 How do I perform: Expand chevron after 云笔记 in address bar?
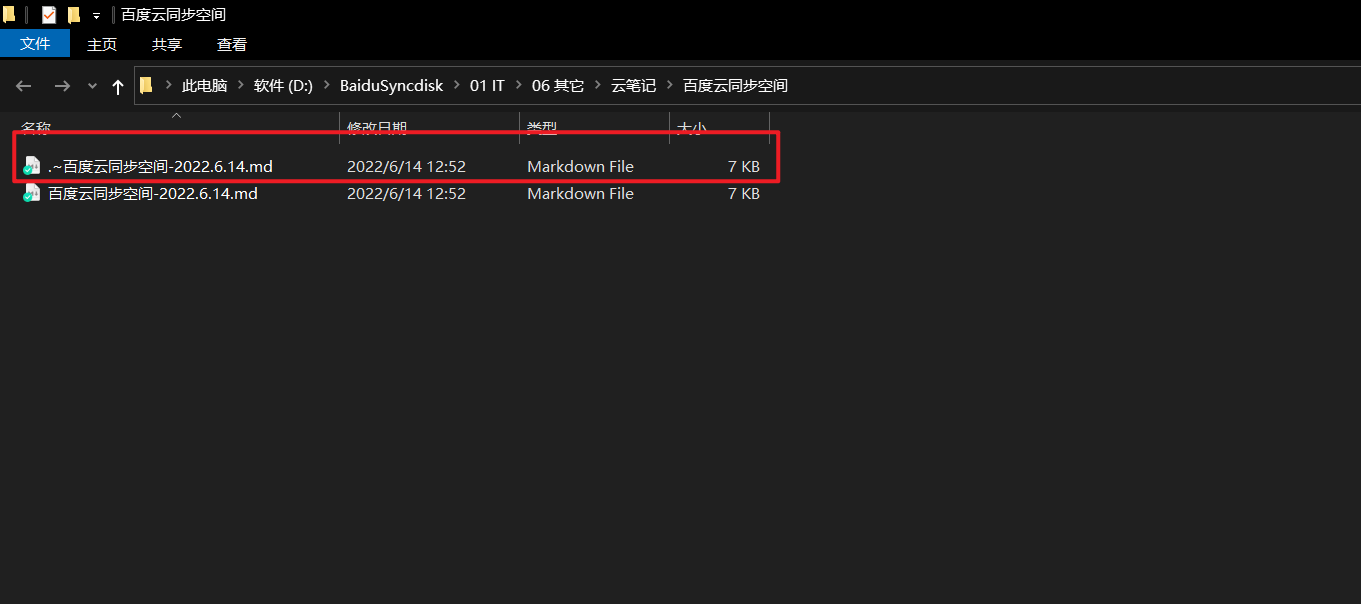click(x=670, y=86)
